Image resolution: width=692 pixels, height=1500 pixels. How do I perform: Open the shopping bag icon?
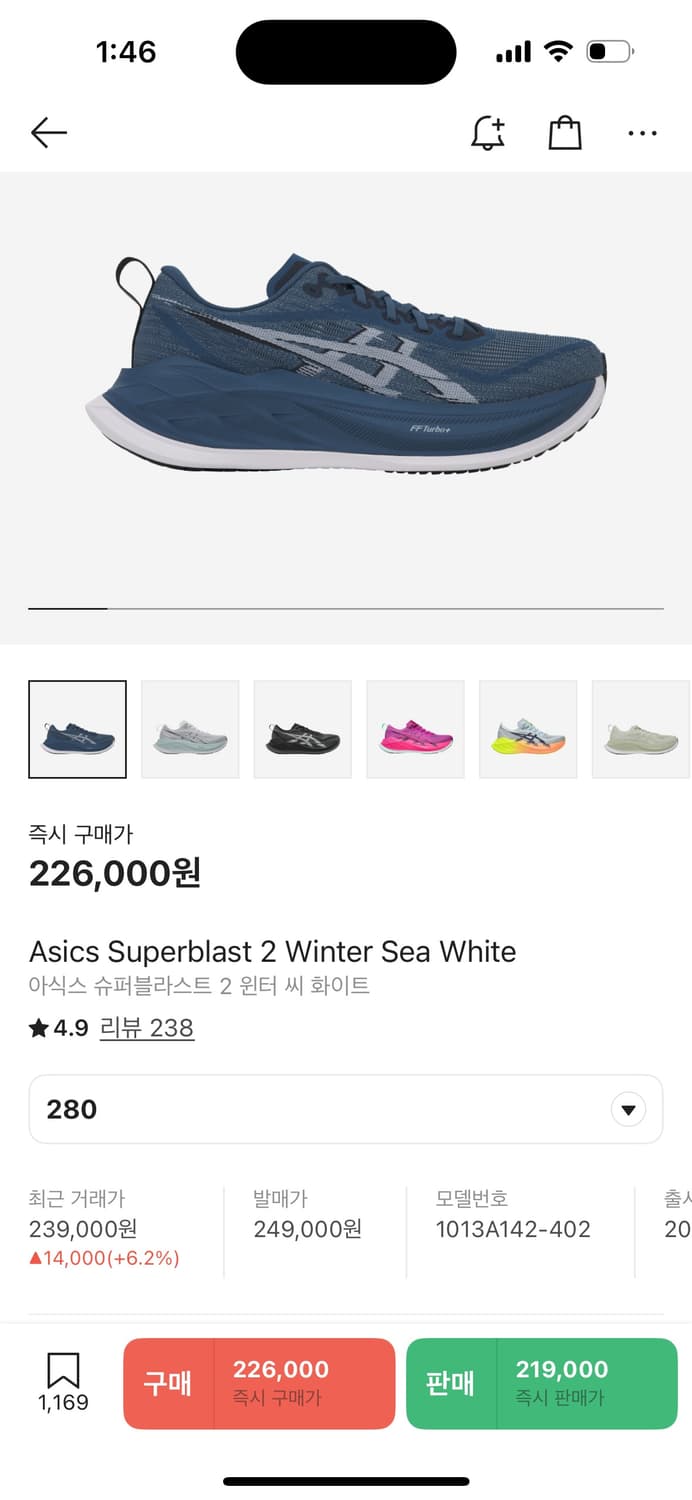coord(565,133)
